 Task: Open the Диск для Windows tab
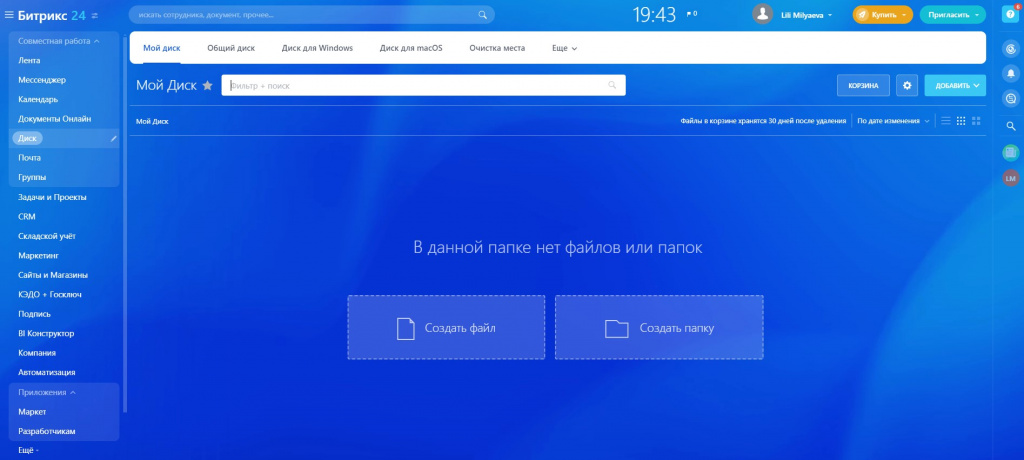point(317,48)
